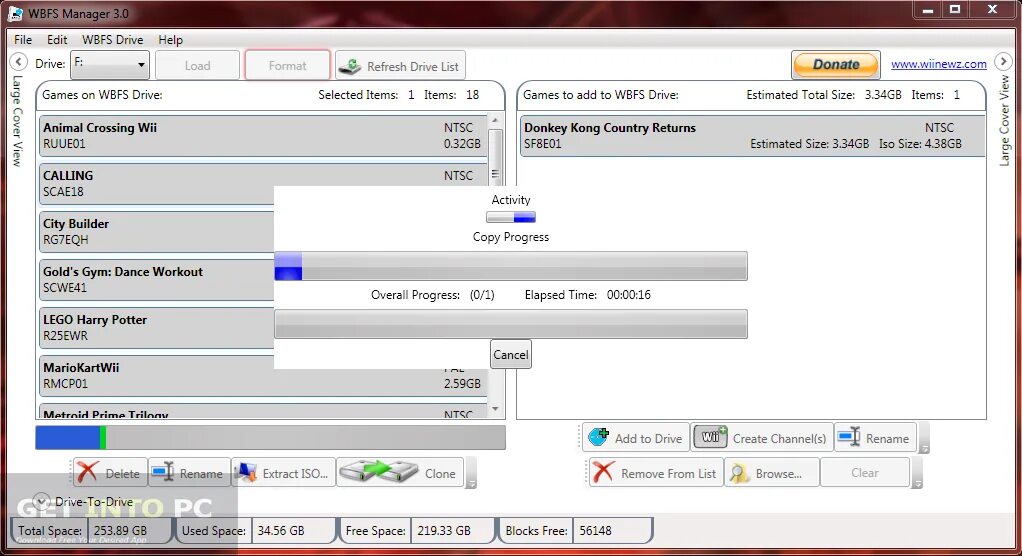
Task: Click the Copy Progress bar
Action: (x=511, y=266)
